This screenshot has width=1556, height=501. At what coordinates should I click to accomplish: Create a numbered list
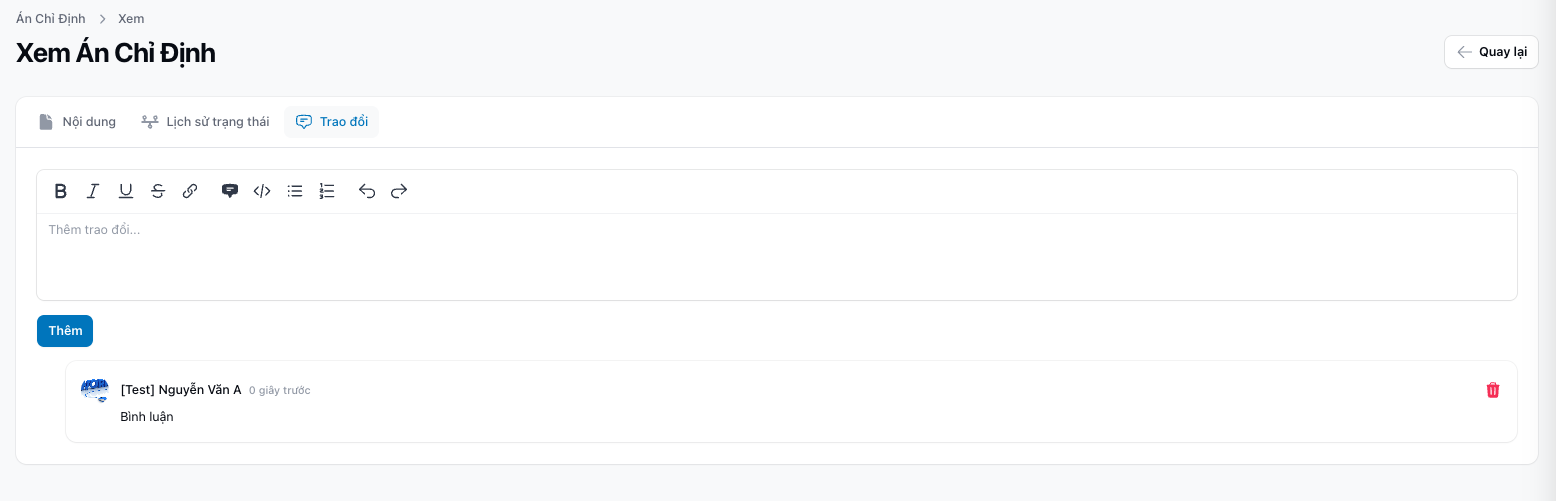tap(327, 191)
